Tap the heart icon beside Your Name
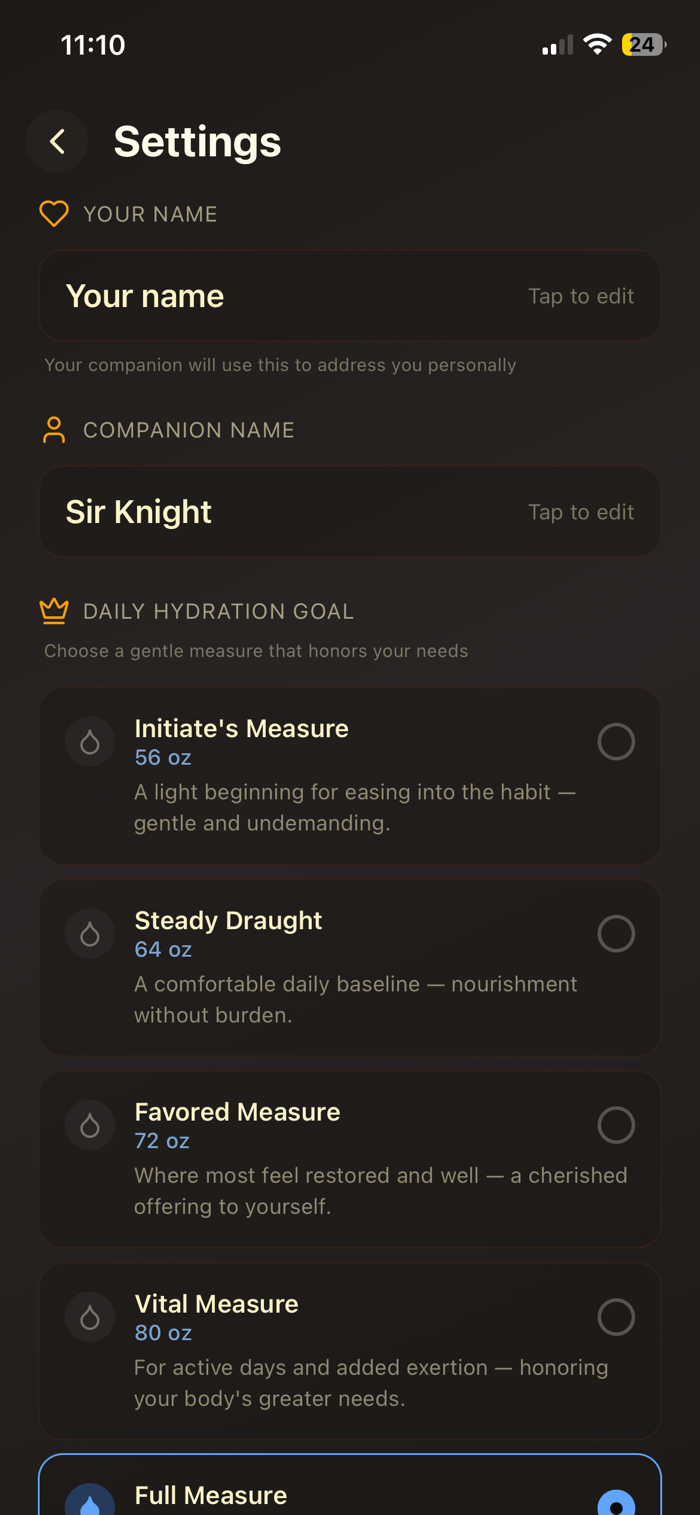This screenshot has height=1515, width=700. [54, 213]
